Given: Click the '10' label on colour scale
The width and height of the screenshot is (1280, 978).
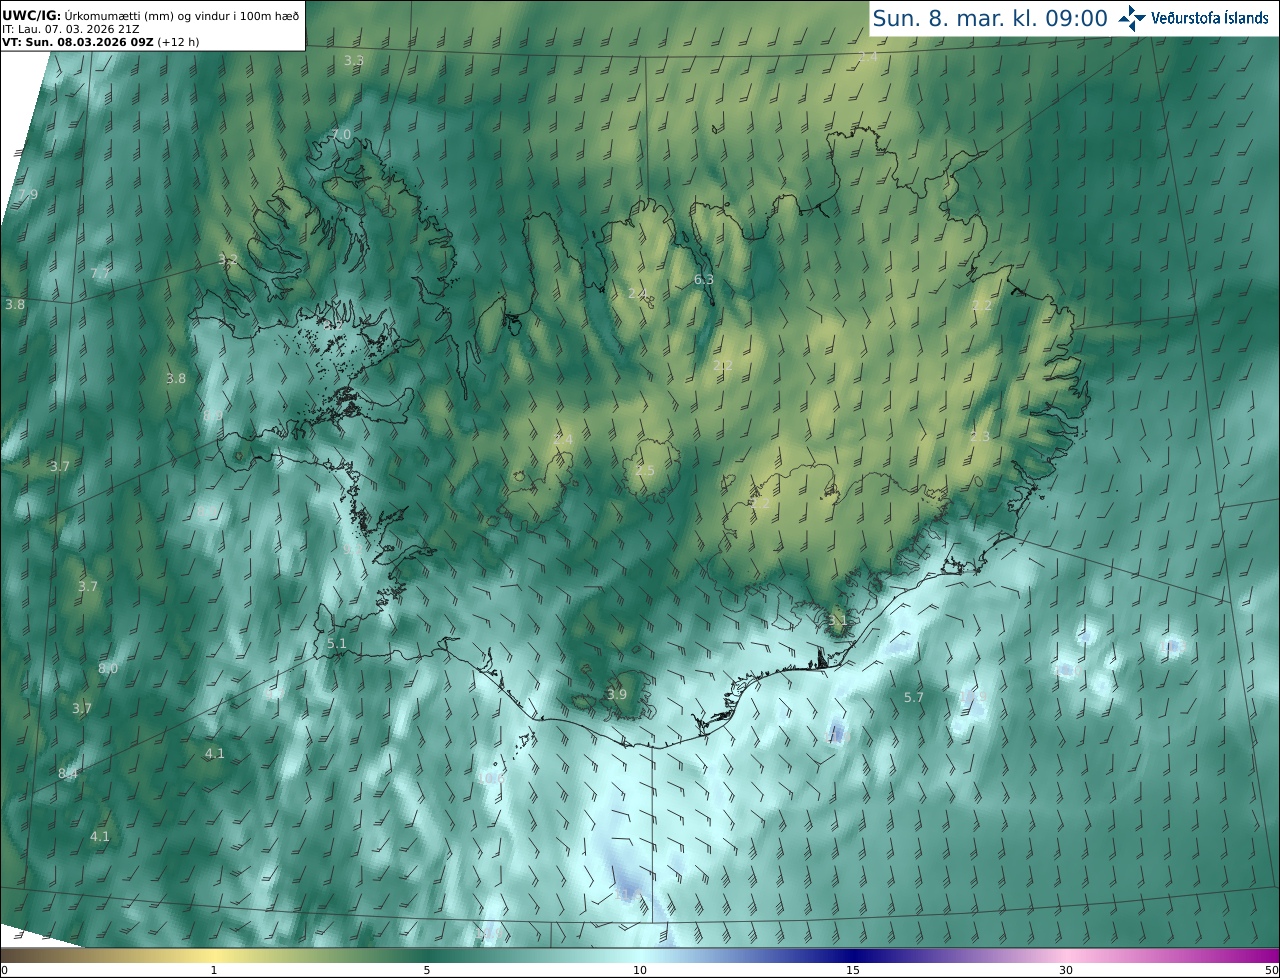Looking at the screenshot, I should point(640,970).
